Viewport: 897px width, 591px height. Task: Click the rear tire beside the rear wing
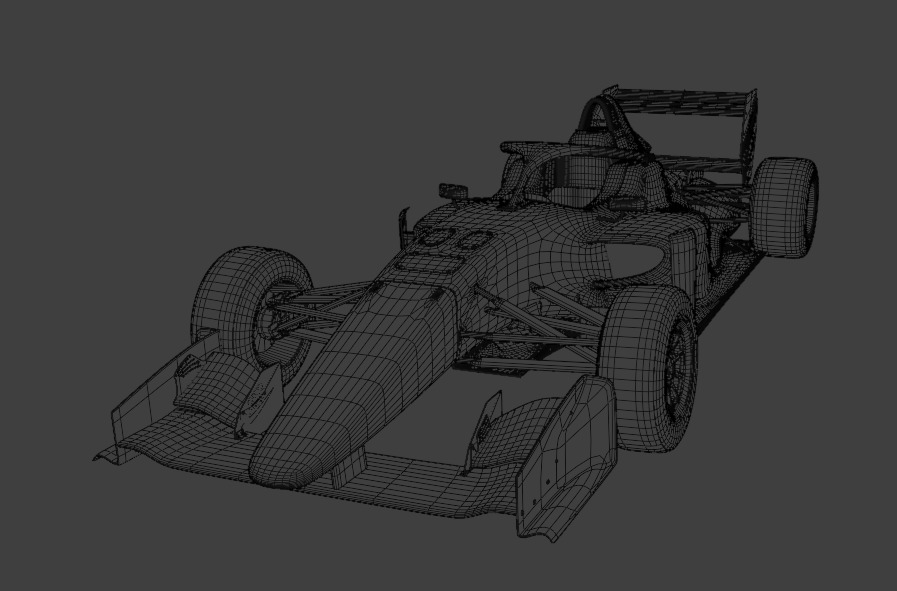(x=784, y=207)
